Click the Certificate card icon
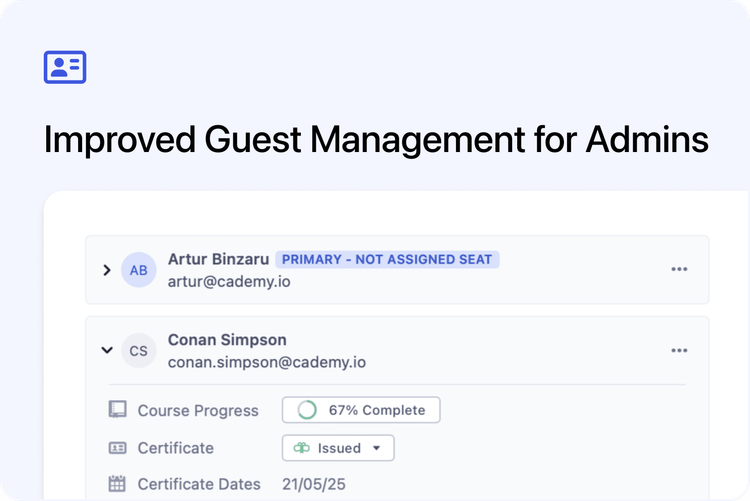Image resolution: width=750 pixels, height=501 pixels. click(x=118, y=448)
